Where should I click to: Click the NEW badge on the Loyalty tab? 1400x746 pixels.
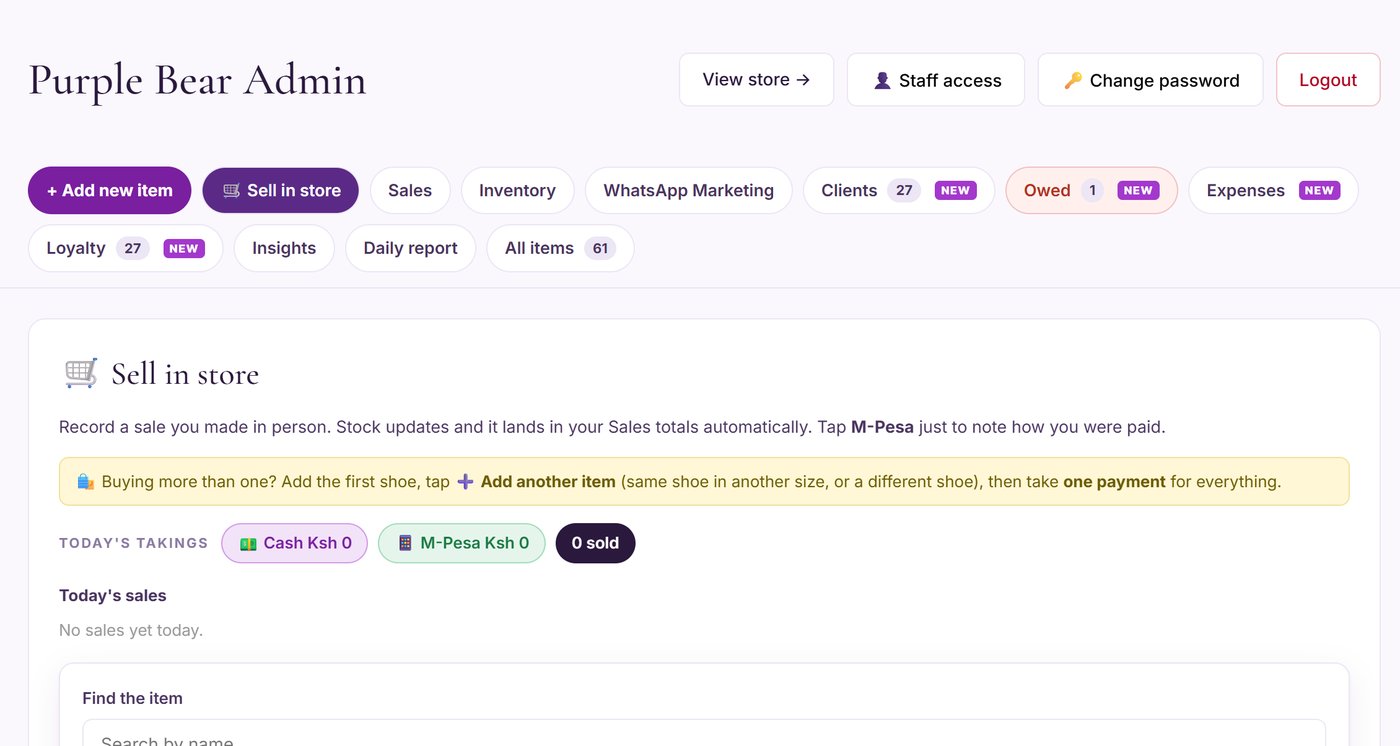(184, 248)
